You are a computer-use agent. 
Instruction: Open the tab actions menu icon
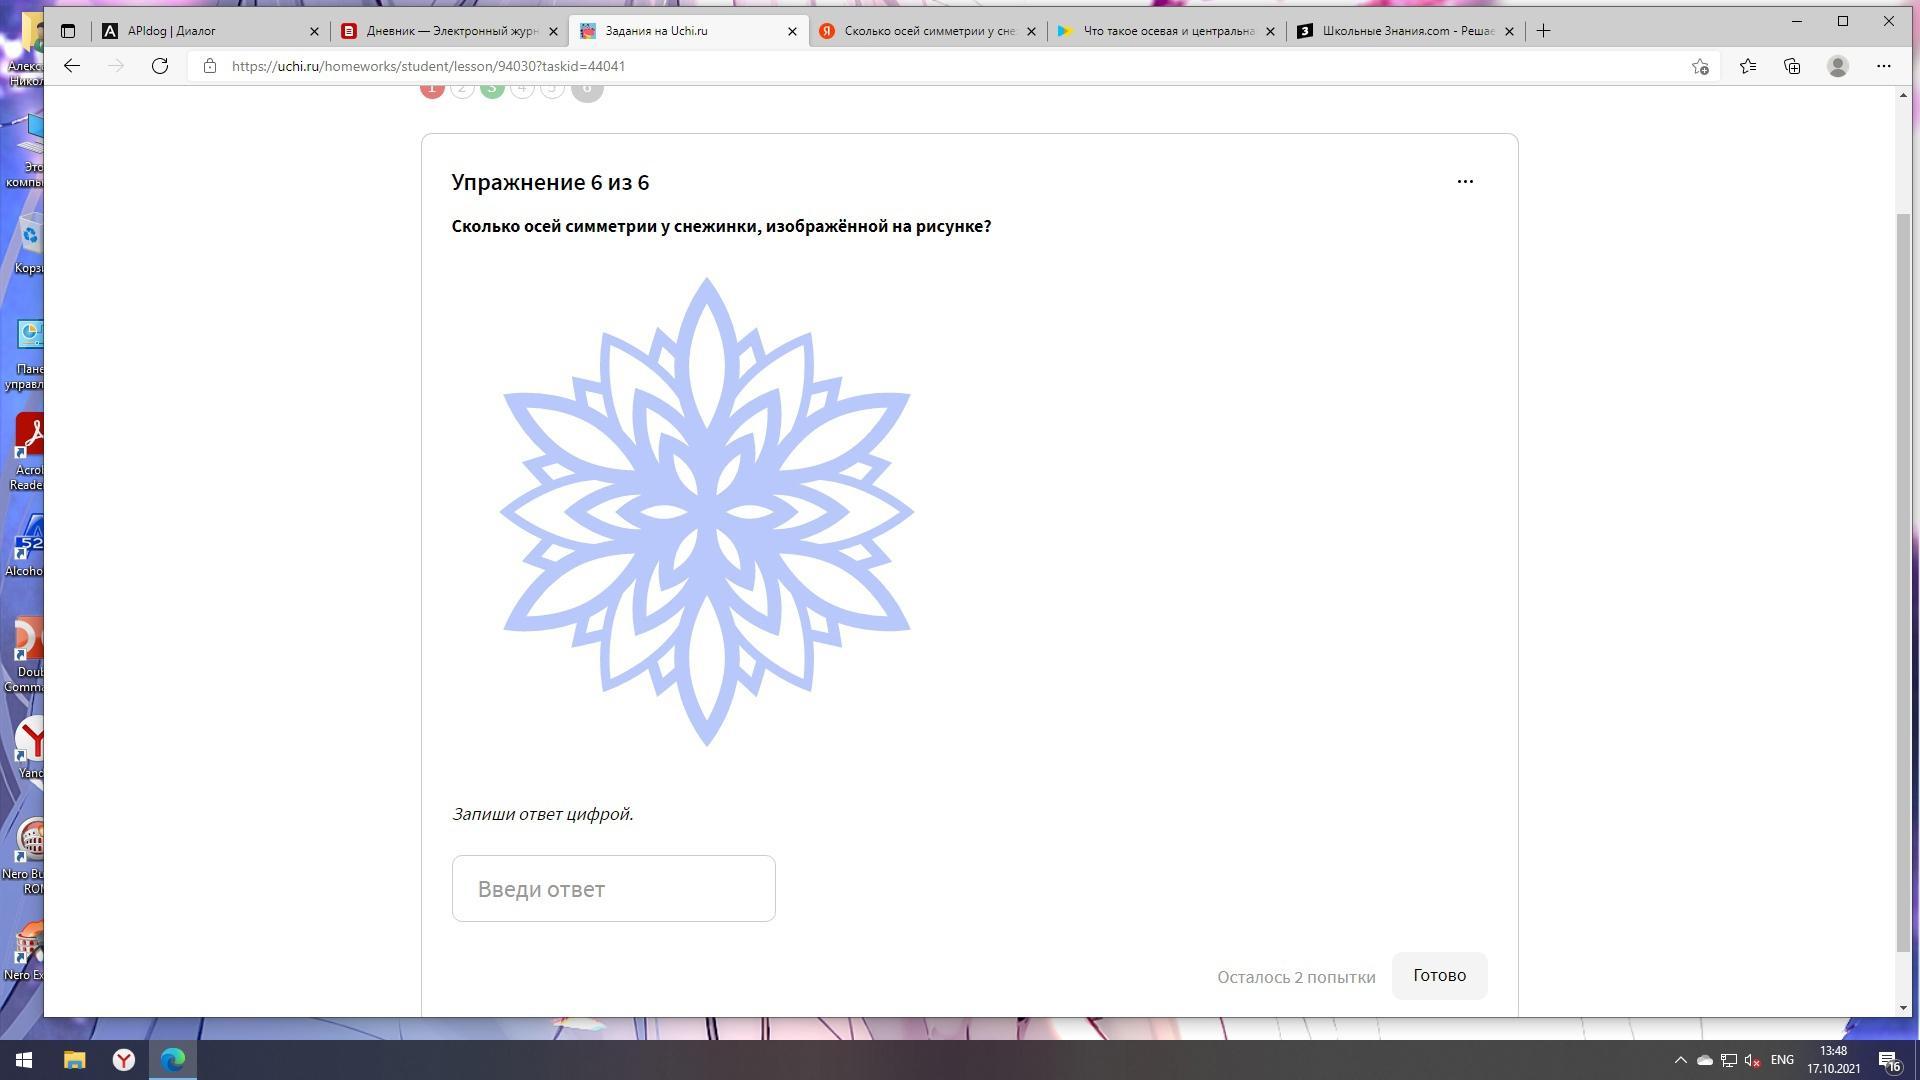point(68,31)
